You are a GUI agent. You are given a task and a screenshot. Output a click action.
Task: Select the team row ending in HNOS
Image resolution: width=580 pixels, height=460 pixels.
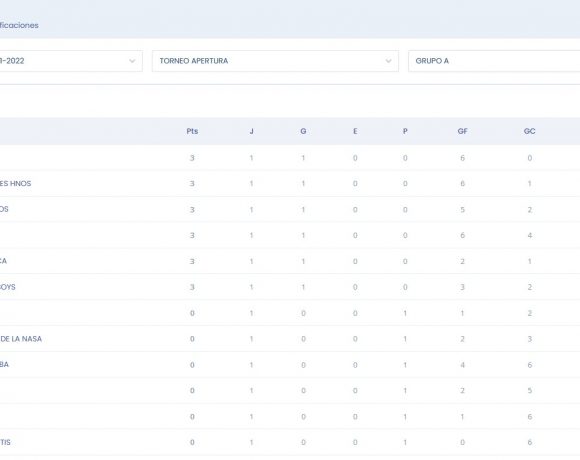290,184
